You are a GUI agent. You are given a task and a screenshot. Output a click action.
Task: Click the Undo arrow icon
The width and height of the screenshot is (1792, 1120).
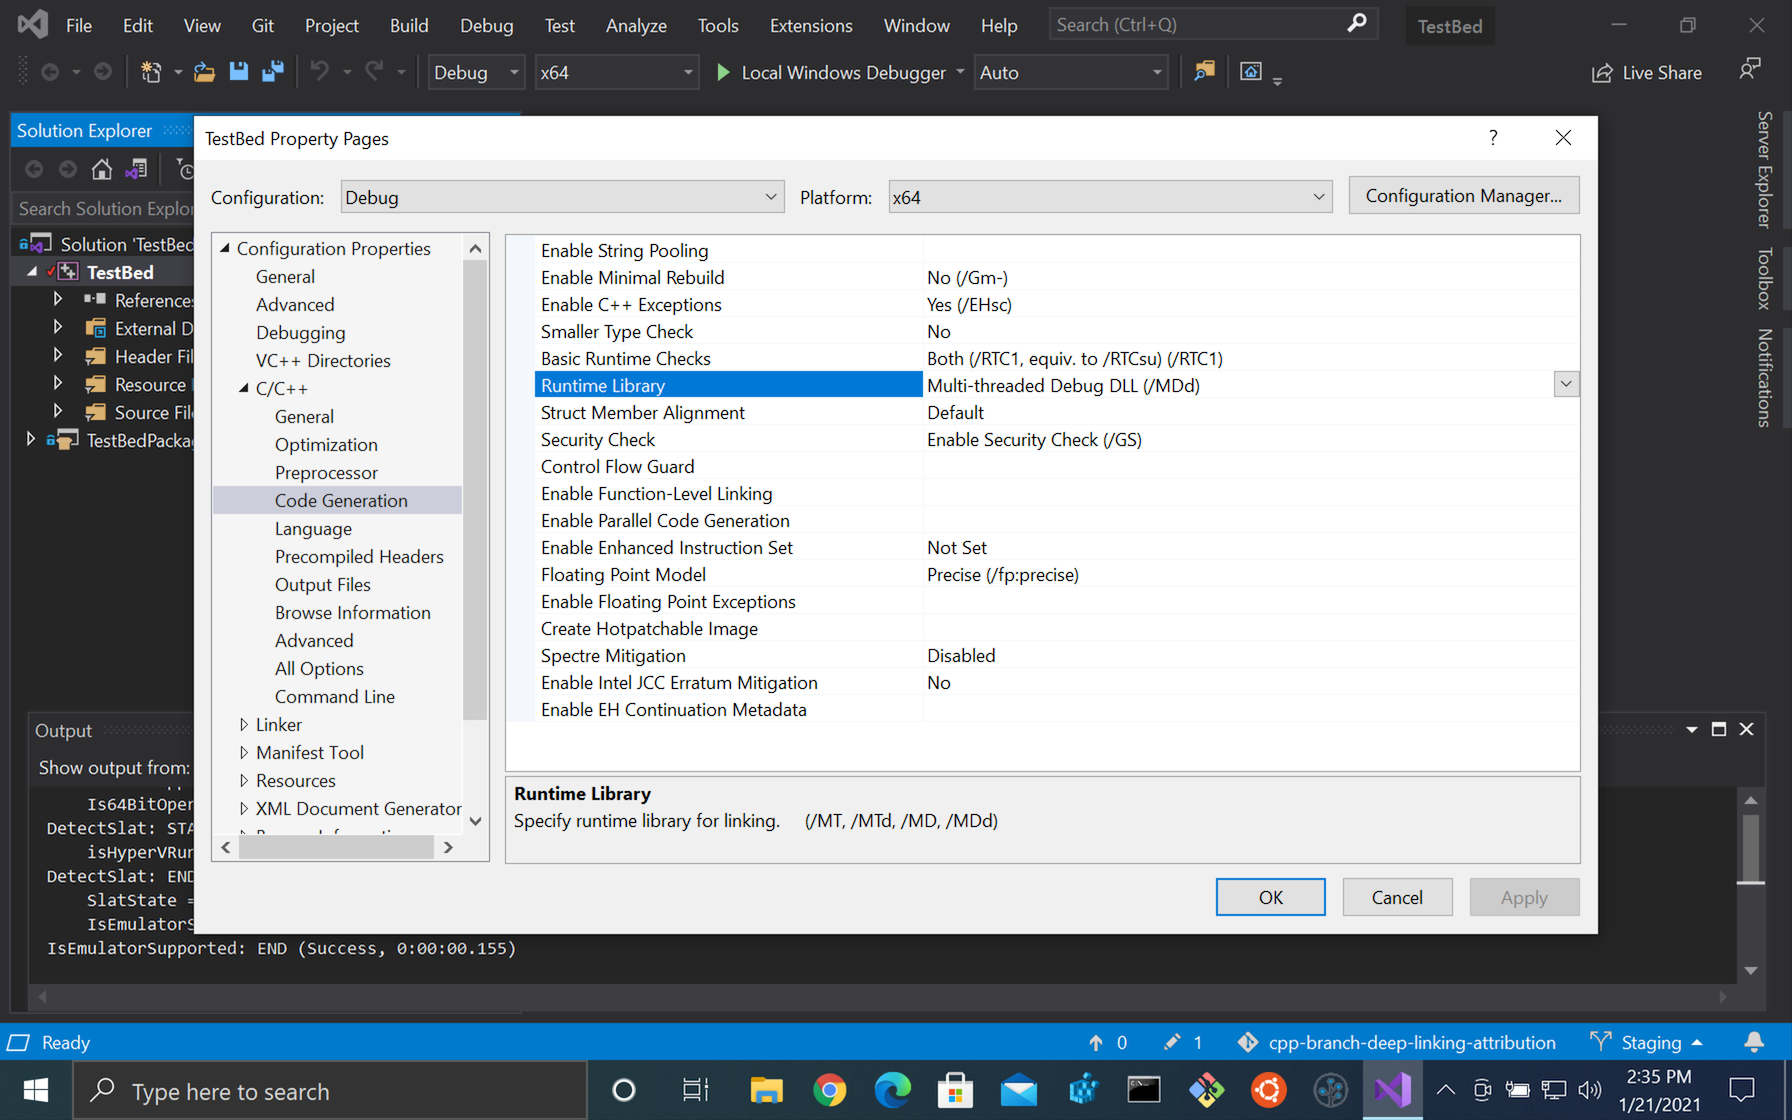click(x=320, y=72)
